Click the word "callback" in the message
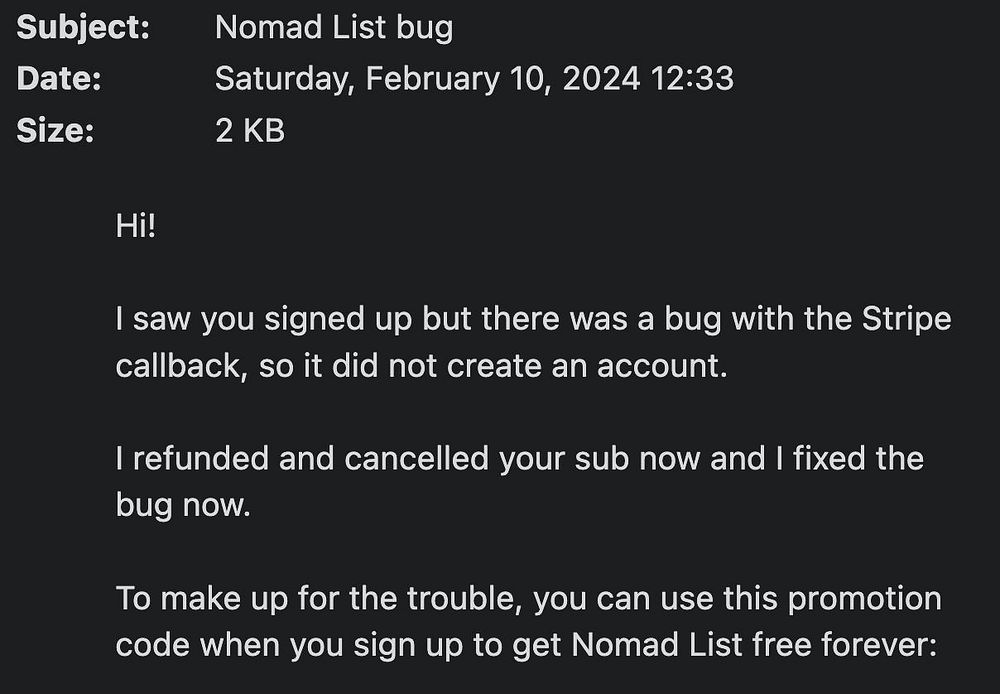1000x694 pixels. pos(179,366)
